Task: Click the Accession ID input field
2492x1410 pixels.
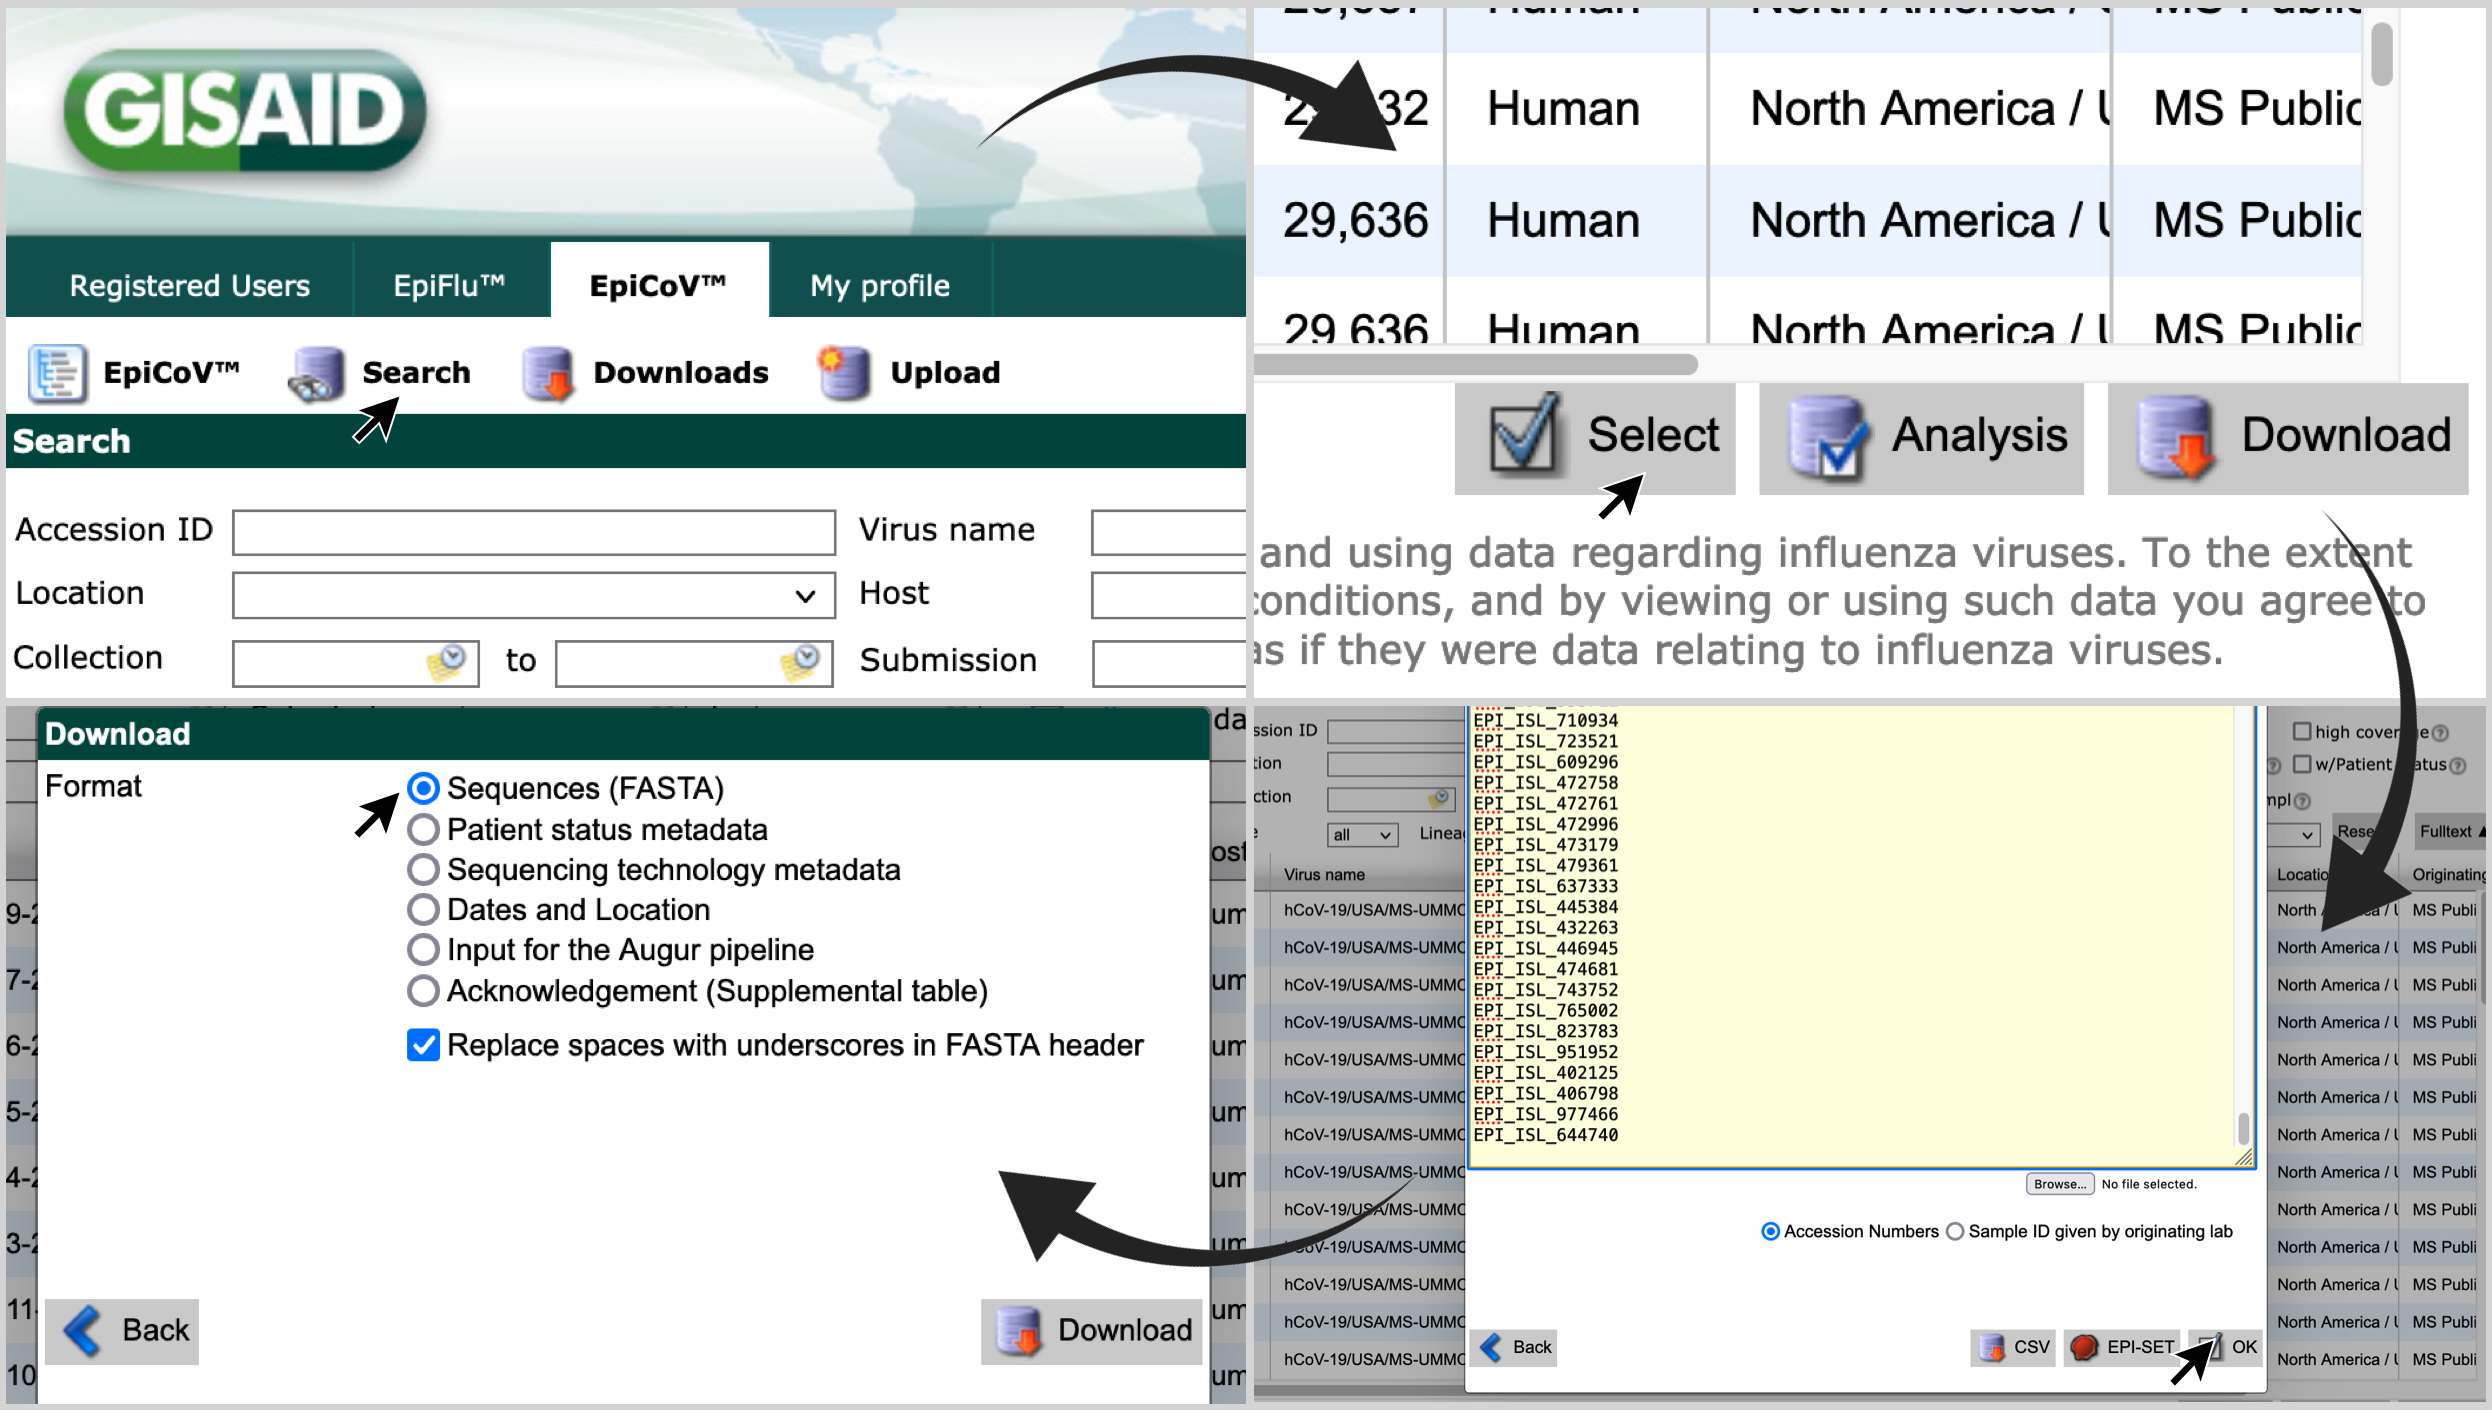Action: tap(534, 532)
